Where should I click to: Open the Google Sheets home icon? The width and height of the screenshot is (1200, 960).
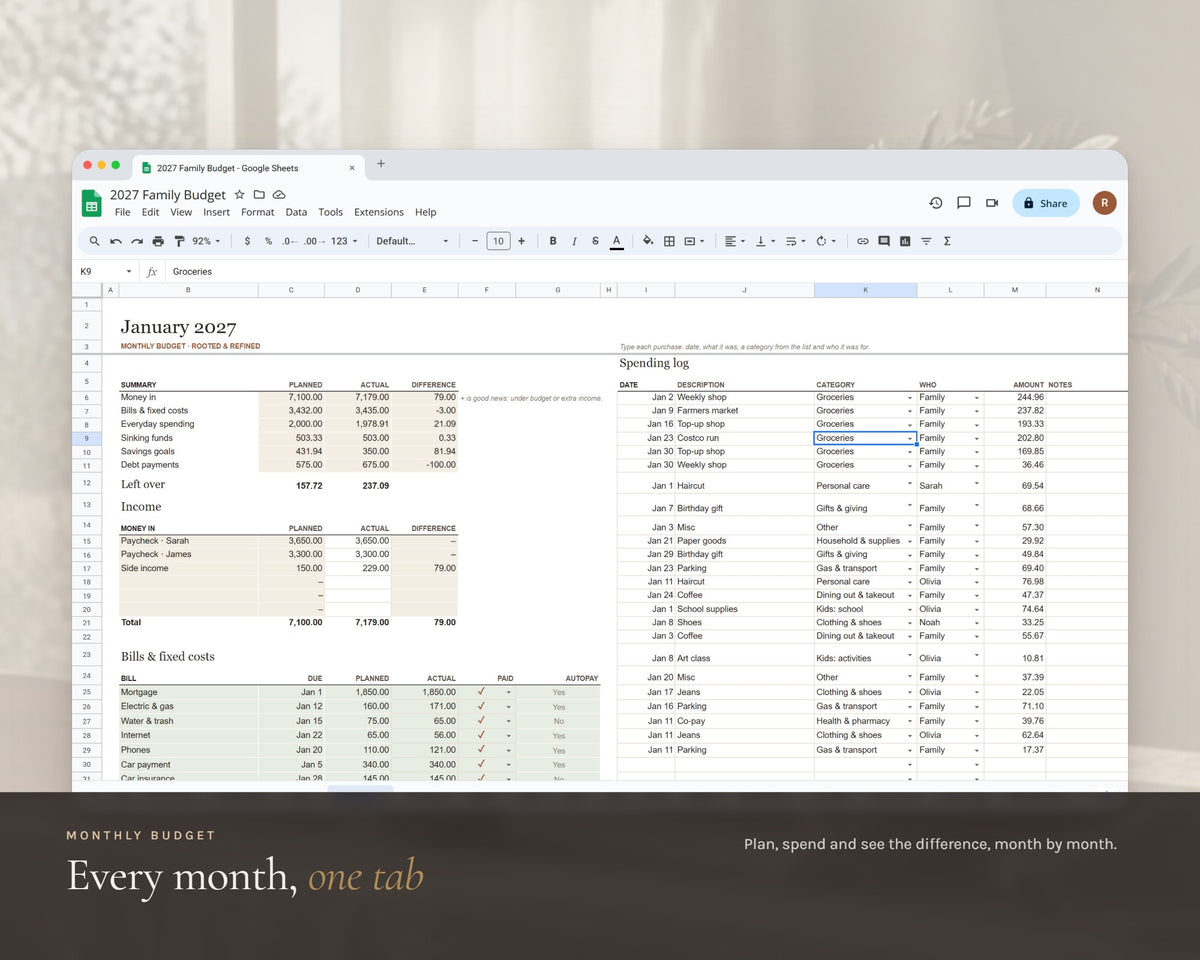click(x=92, y=203)
